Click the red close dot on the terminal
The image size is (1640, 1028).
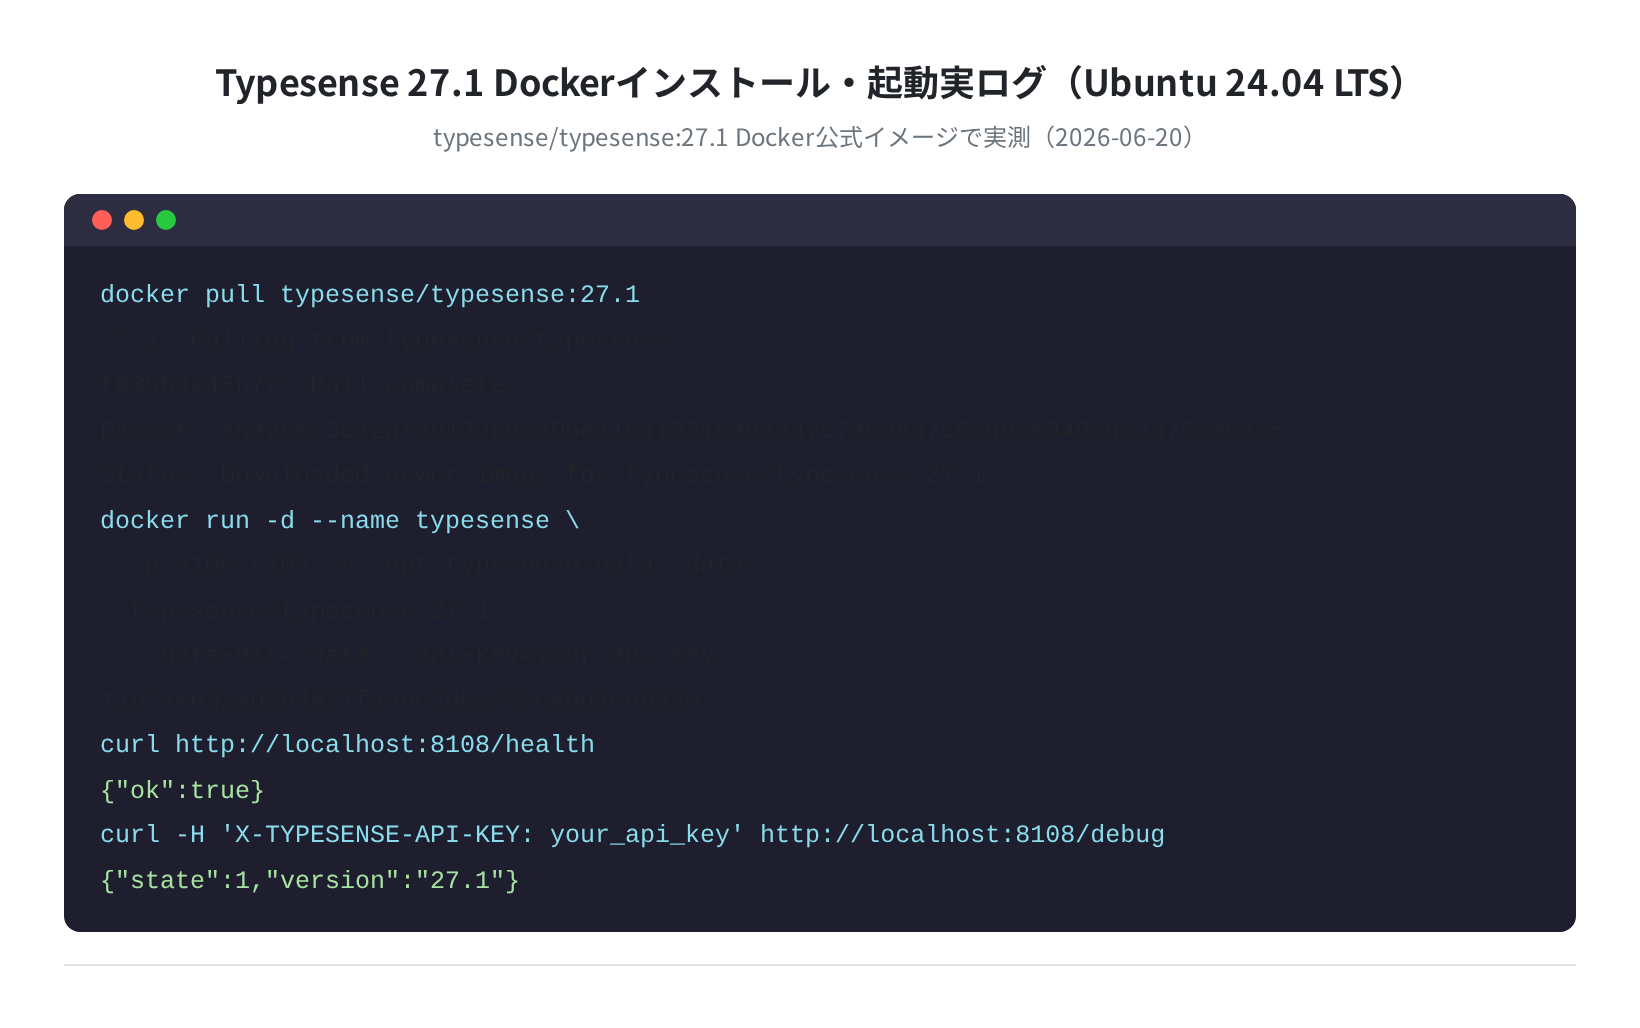102,220
